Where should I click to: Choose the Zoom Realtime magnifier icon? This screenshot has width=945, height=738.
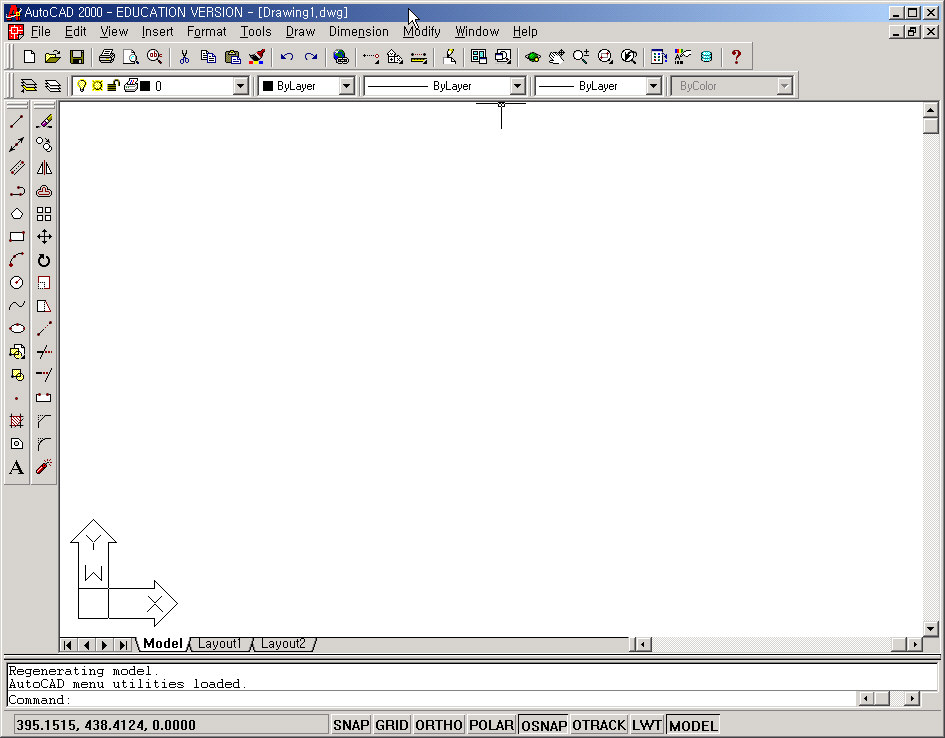[x=581, y=57]
